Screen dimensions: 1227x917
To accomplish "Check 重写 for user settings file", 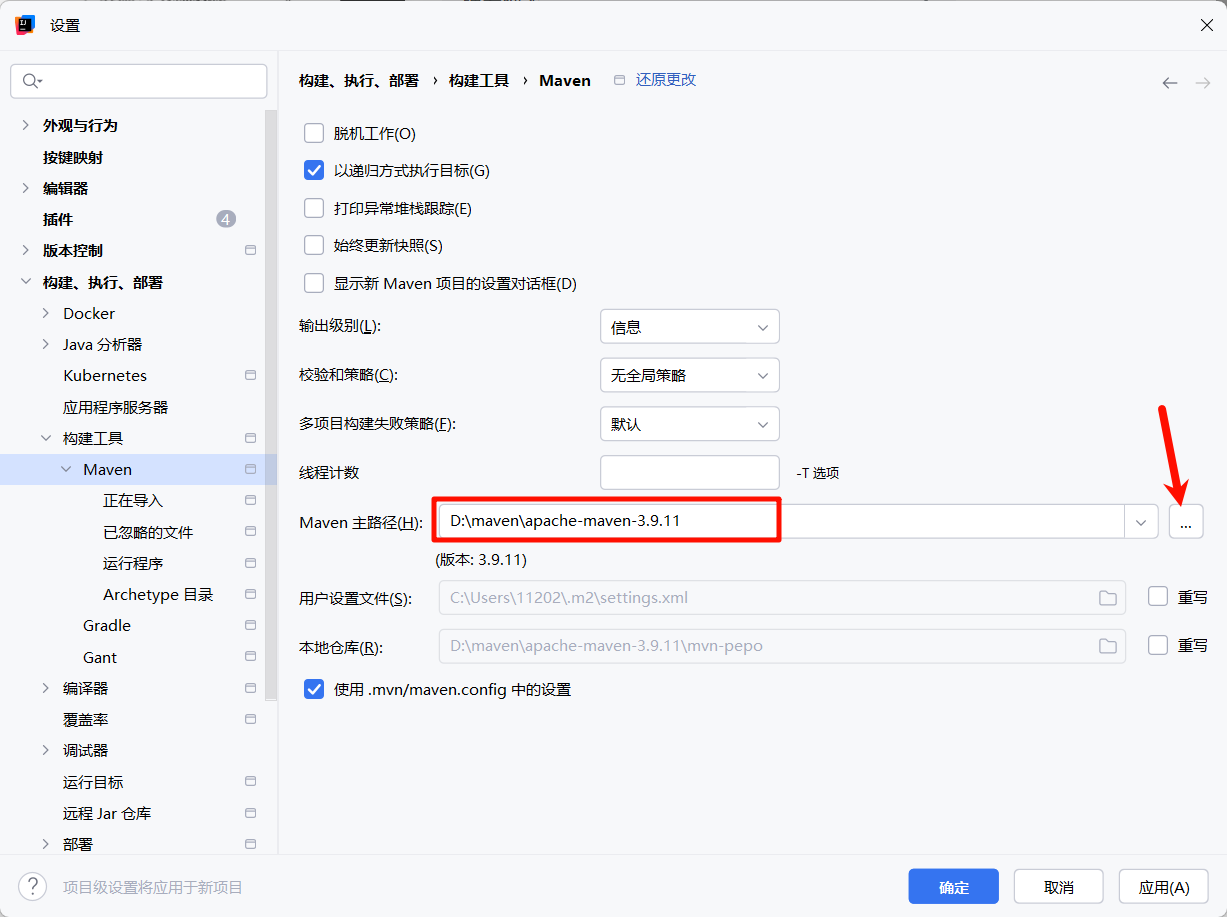I will 1158,596.
